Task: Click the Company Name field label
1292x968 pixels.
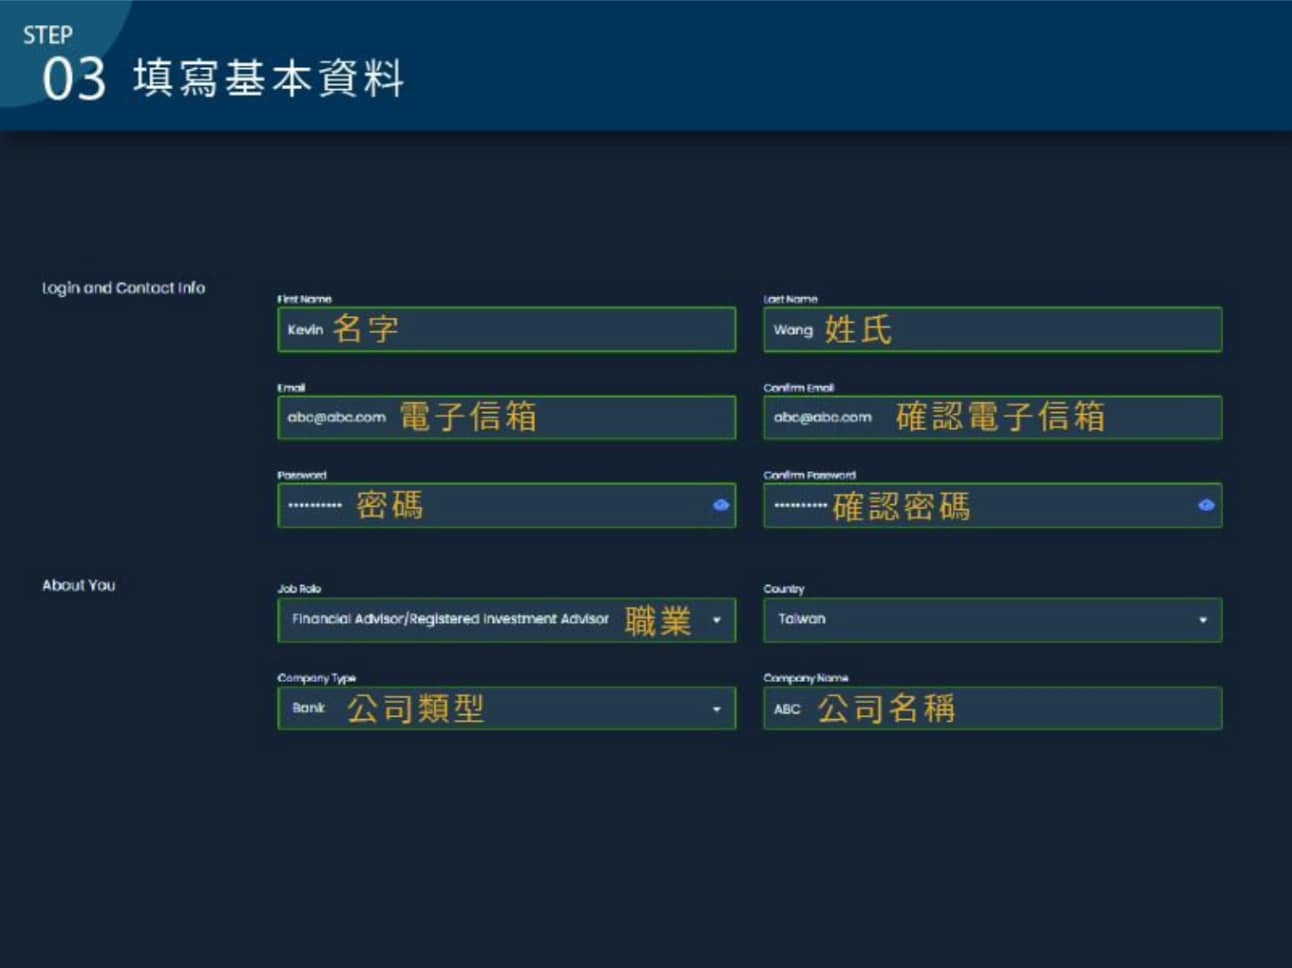Action: click(805, 678)
